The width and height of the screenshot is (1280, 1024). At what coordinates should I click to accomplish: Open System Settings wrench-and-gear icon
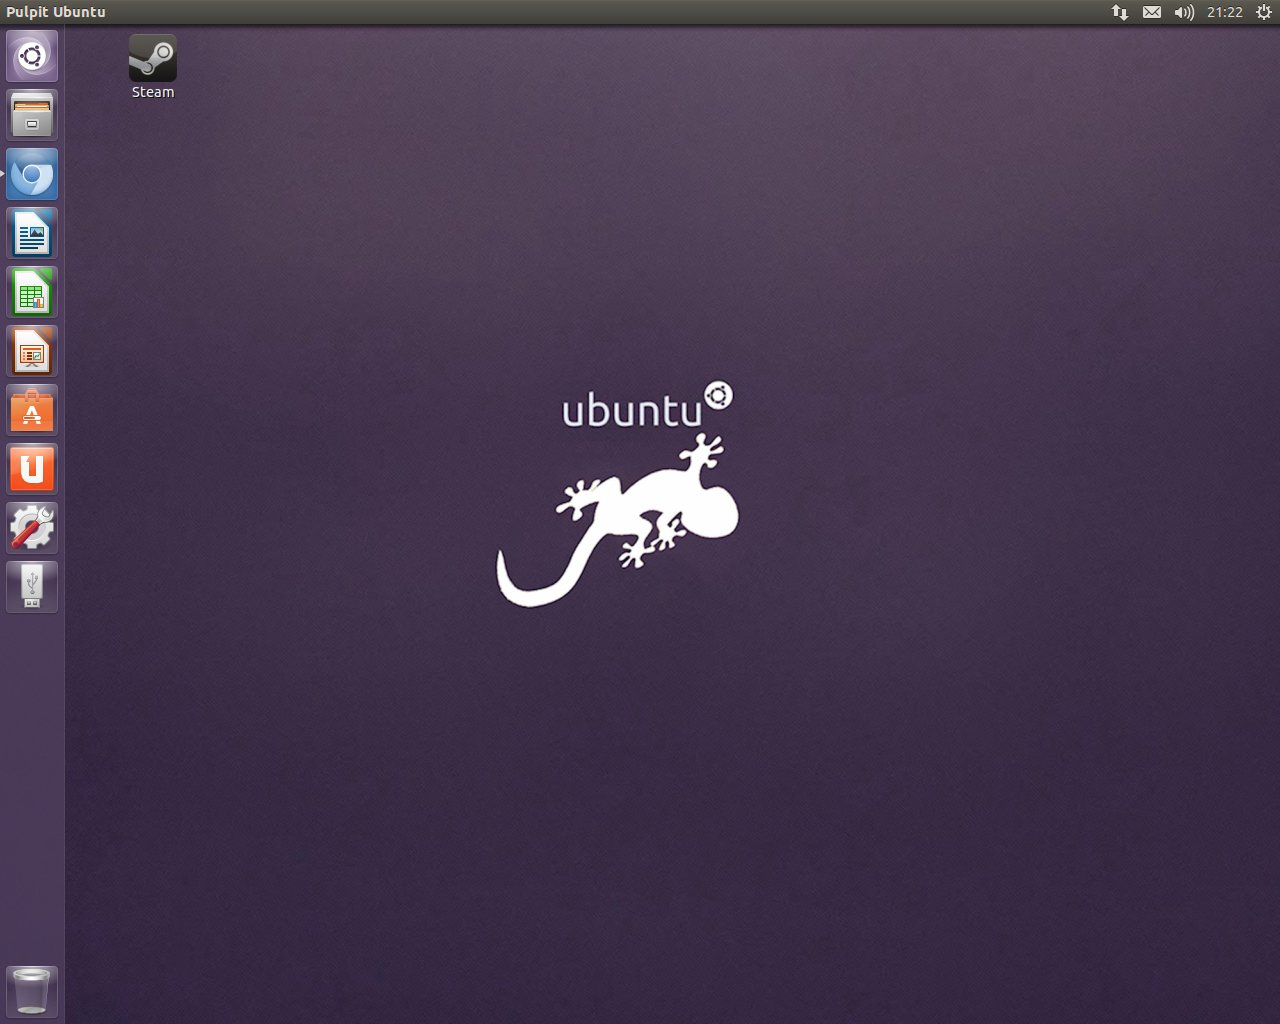point(32,528)
